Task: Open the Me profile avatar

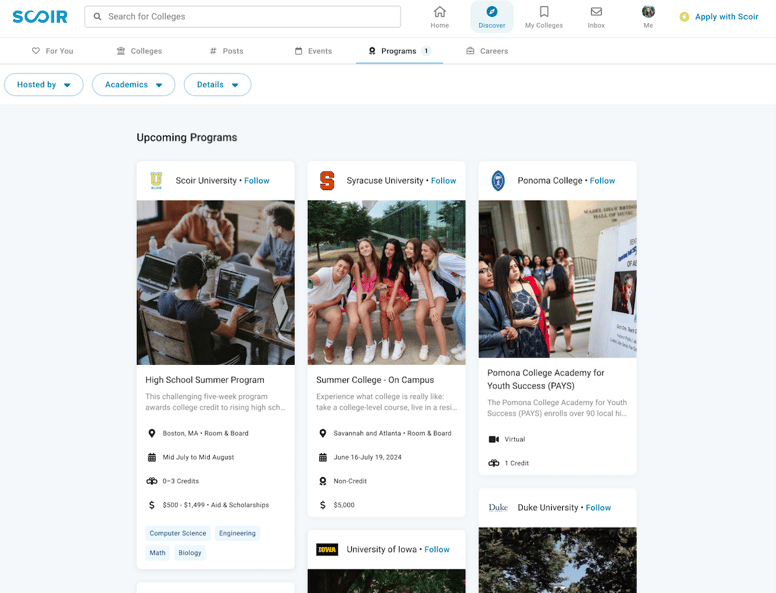Action: pos(648,11)
